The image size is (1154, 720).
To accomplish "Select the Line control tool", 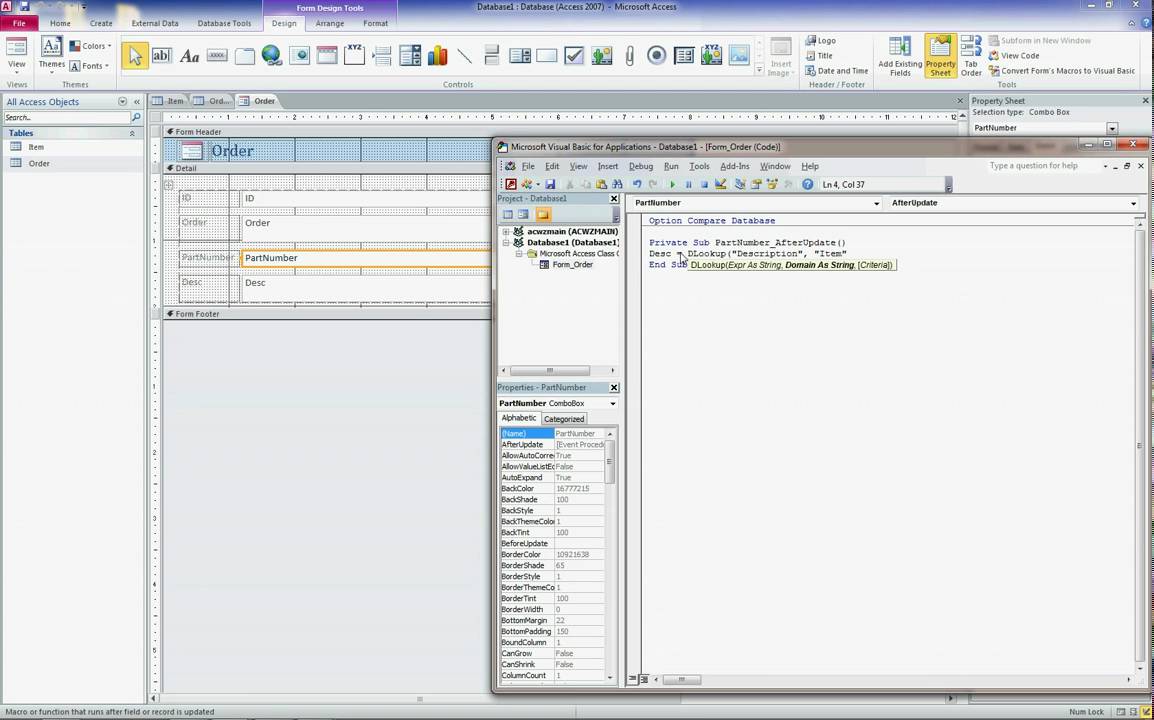I will [x=464, y=55].
